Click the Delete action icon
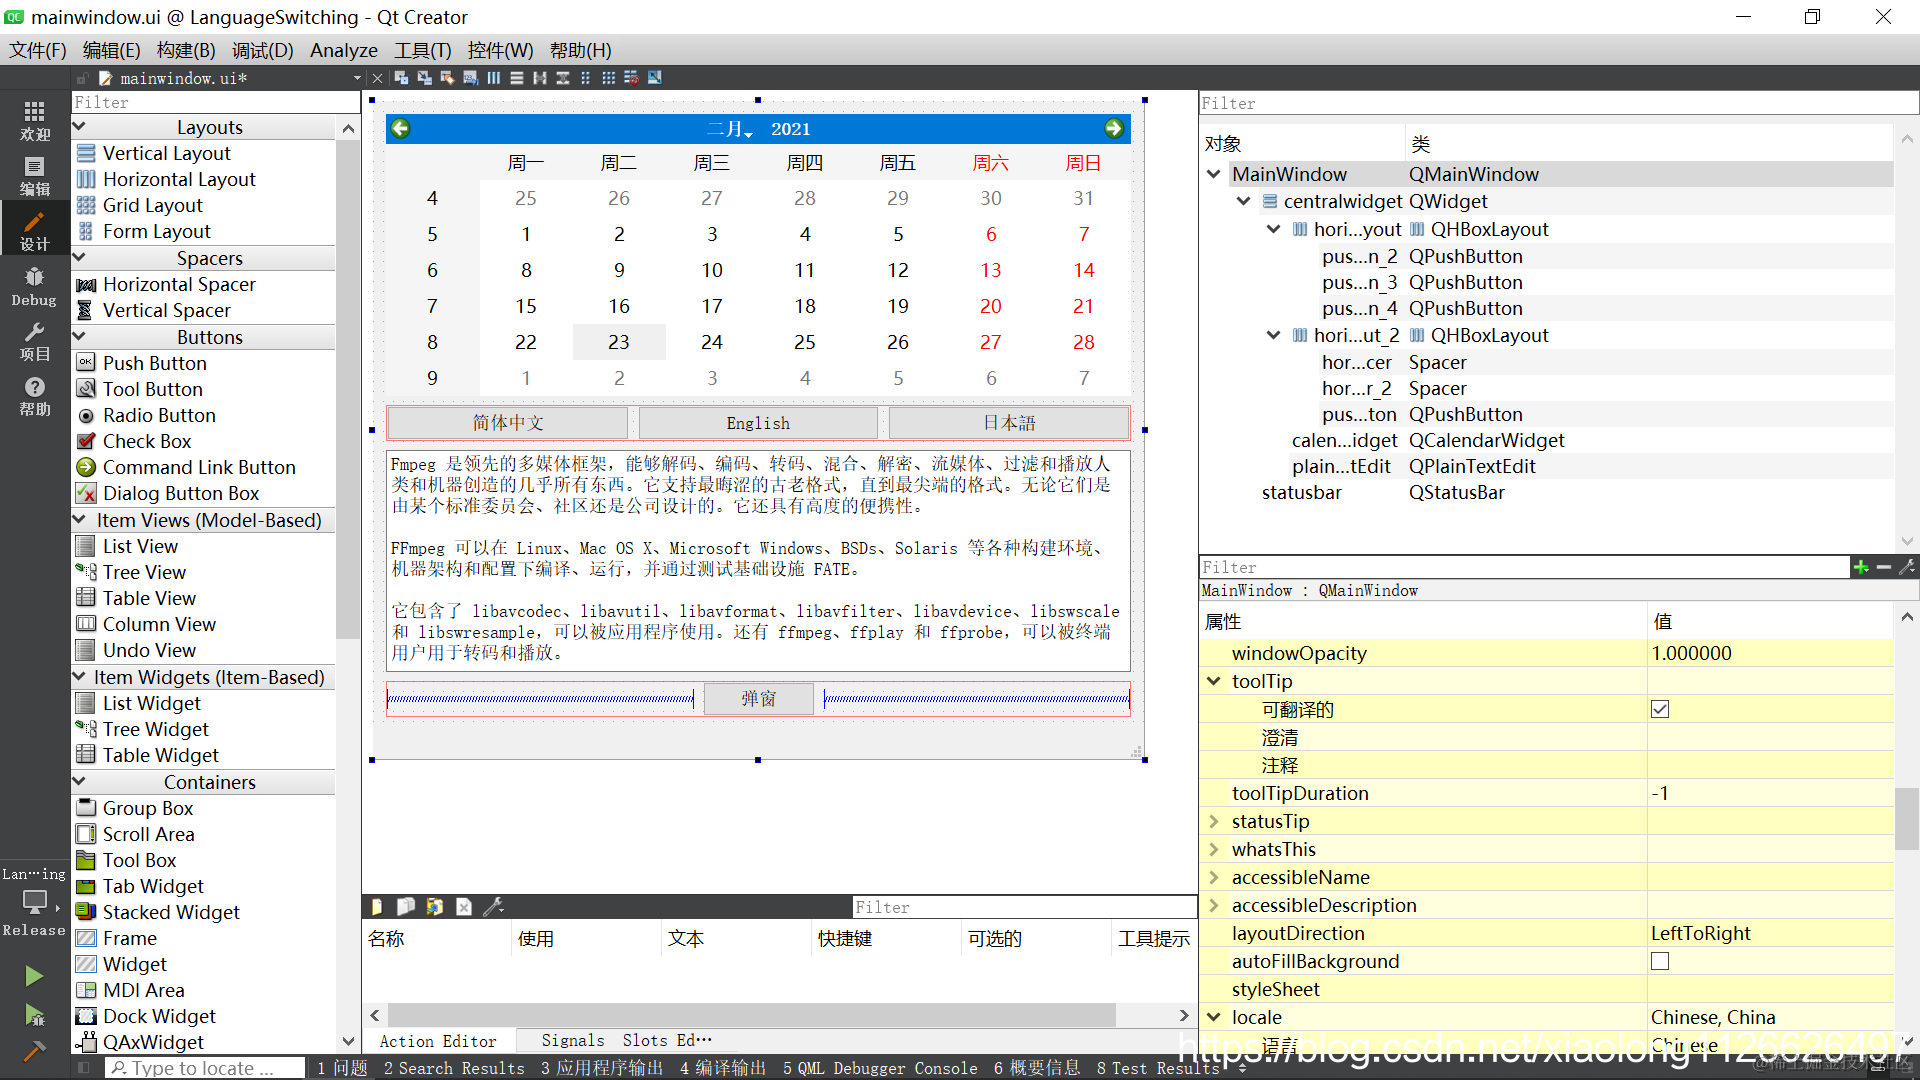 click(x=464, y=907)
